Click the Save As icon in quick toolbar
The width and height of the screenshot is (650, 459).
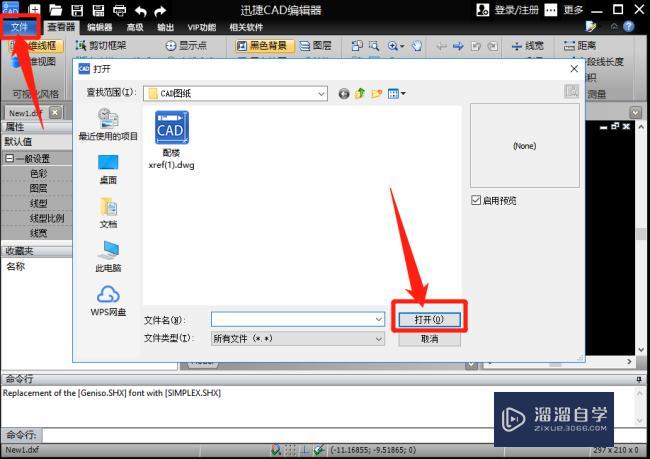point(98,10)
